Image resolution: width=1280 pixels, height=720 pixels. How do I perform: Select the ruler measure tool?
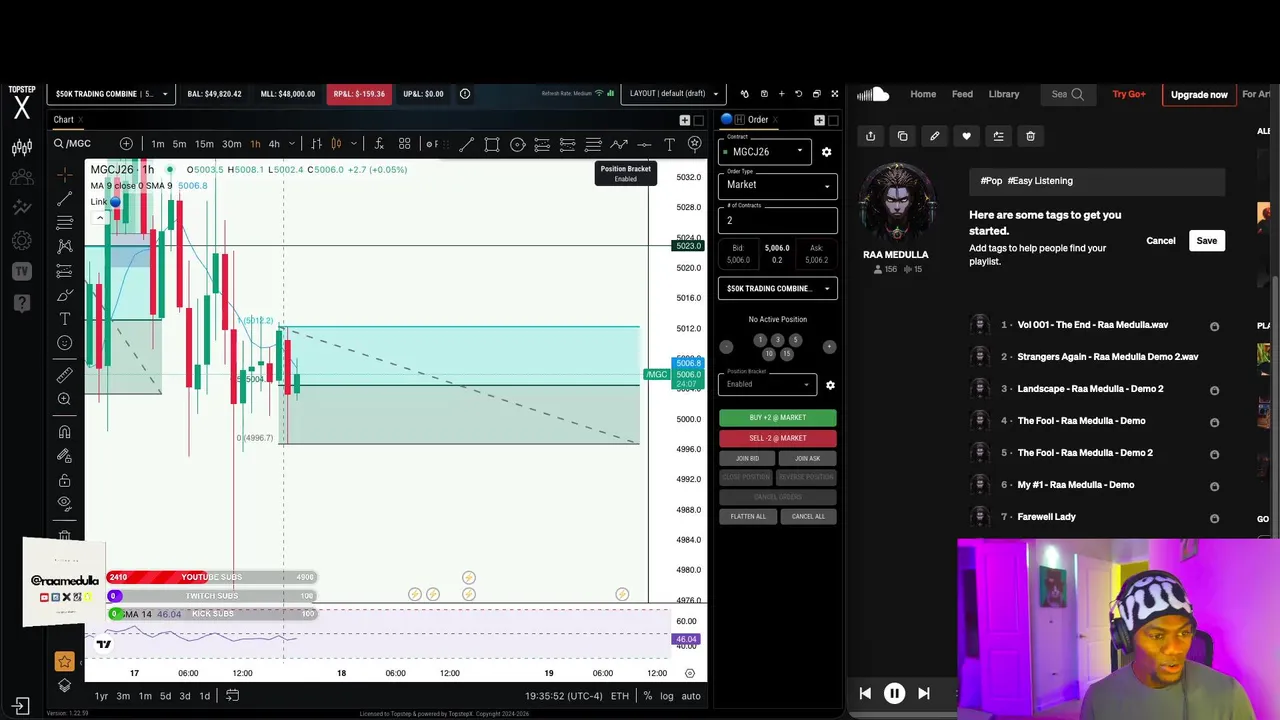coord(65,375)
